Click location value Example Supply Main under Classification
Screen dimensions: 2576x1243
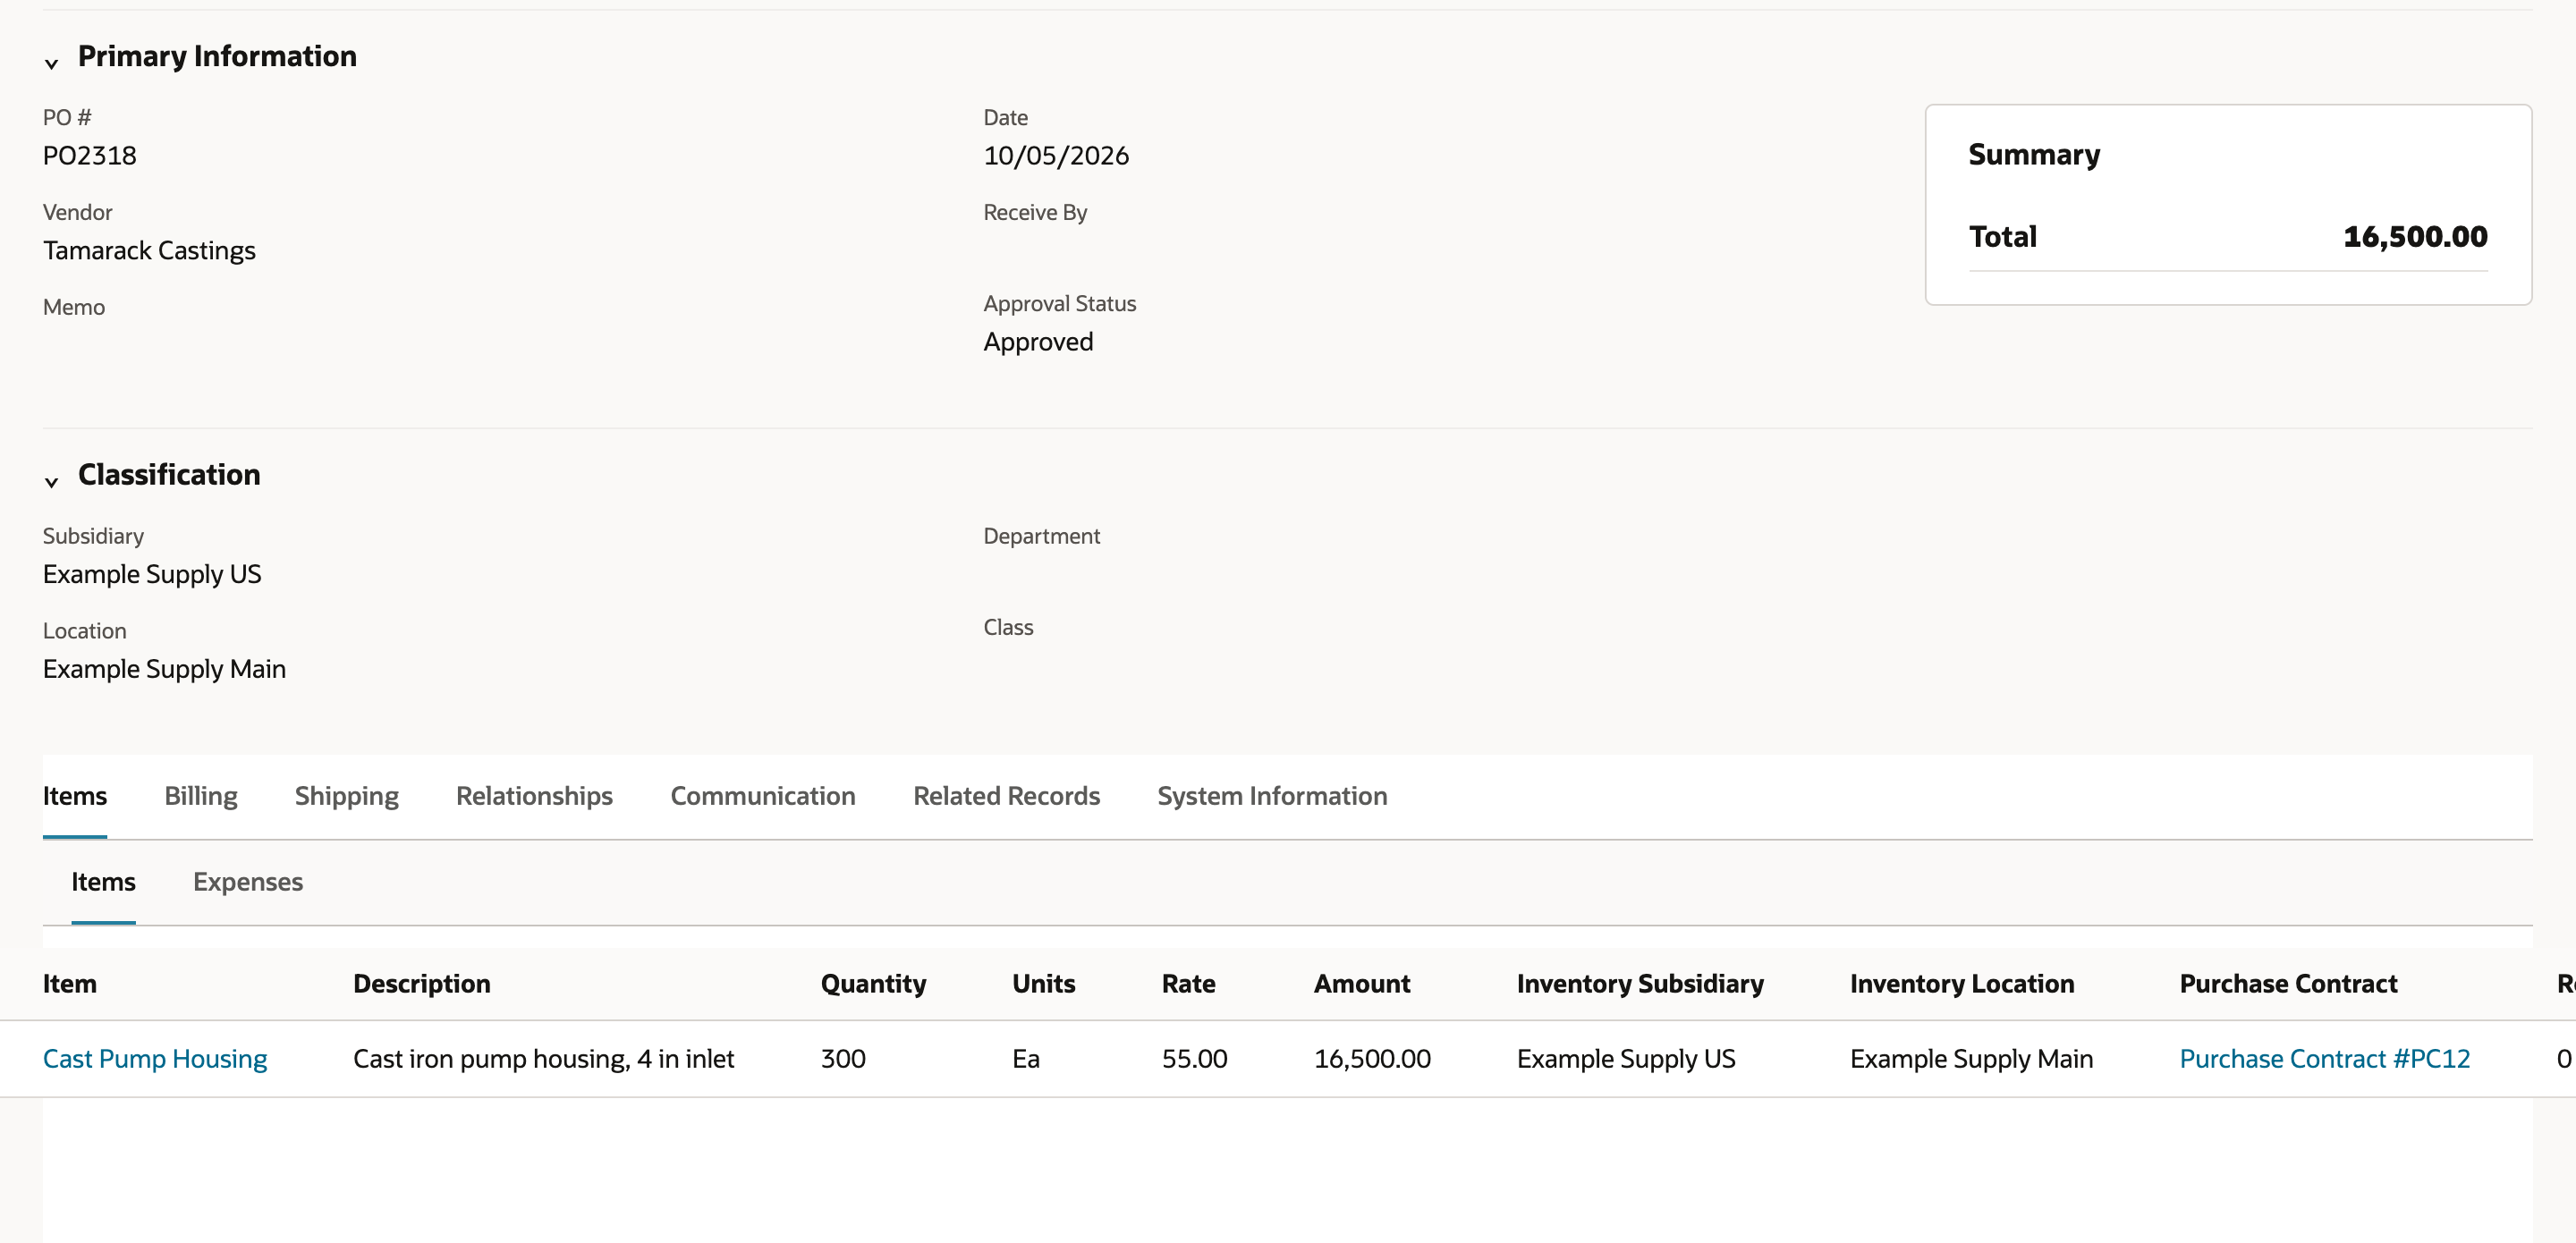pyautogui.click(x=164, y=669)
